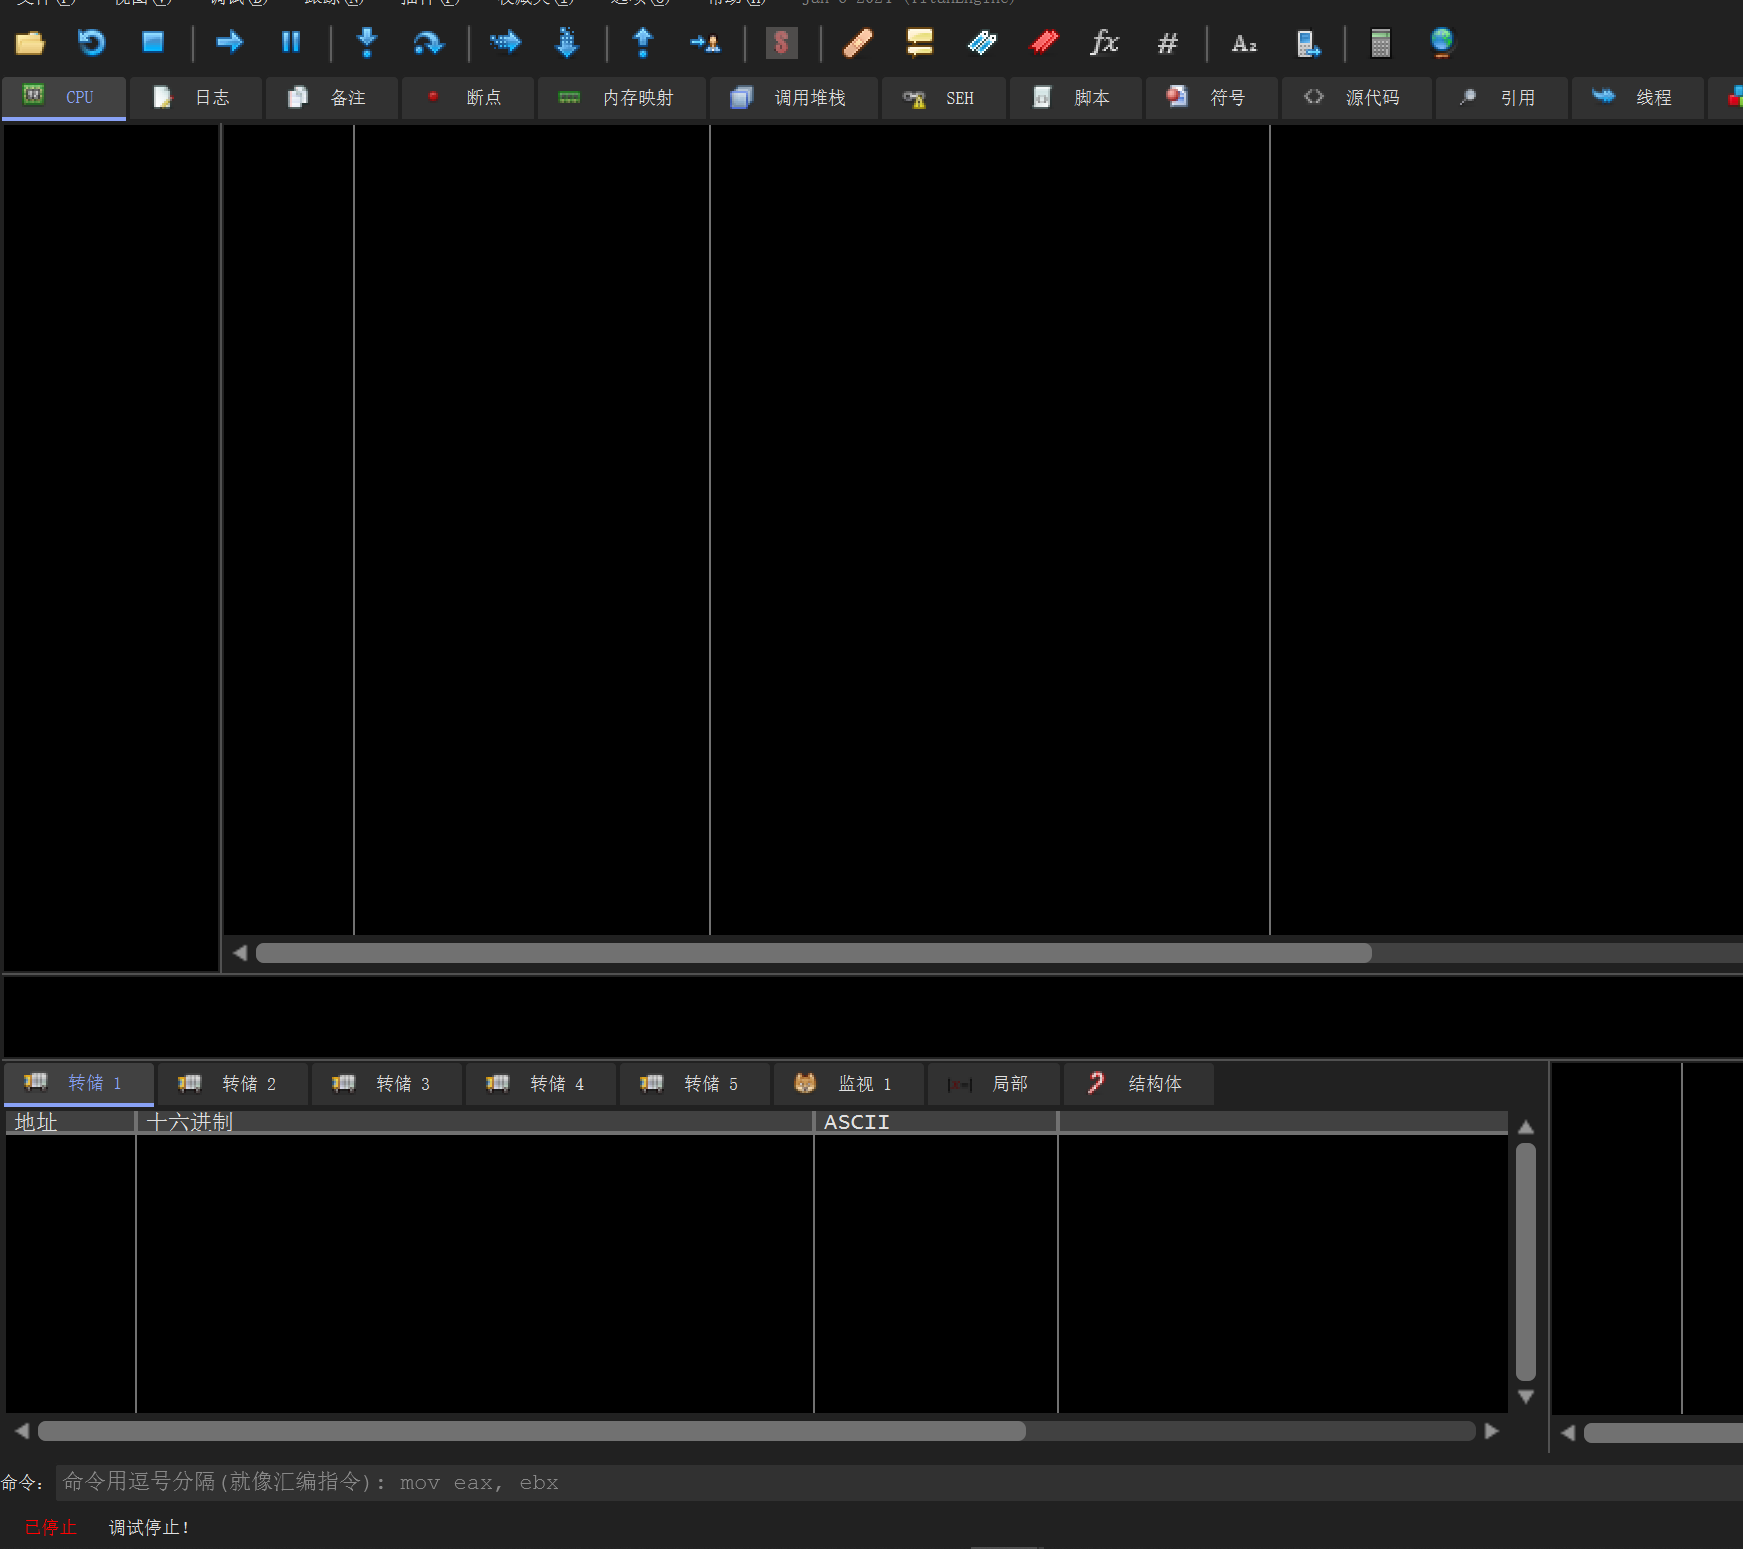Restart debugging with the circular arrow icon
This screenshot has width=1743, height=1549.
(x=92, y=43)
